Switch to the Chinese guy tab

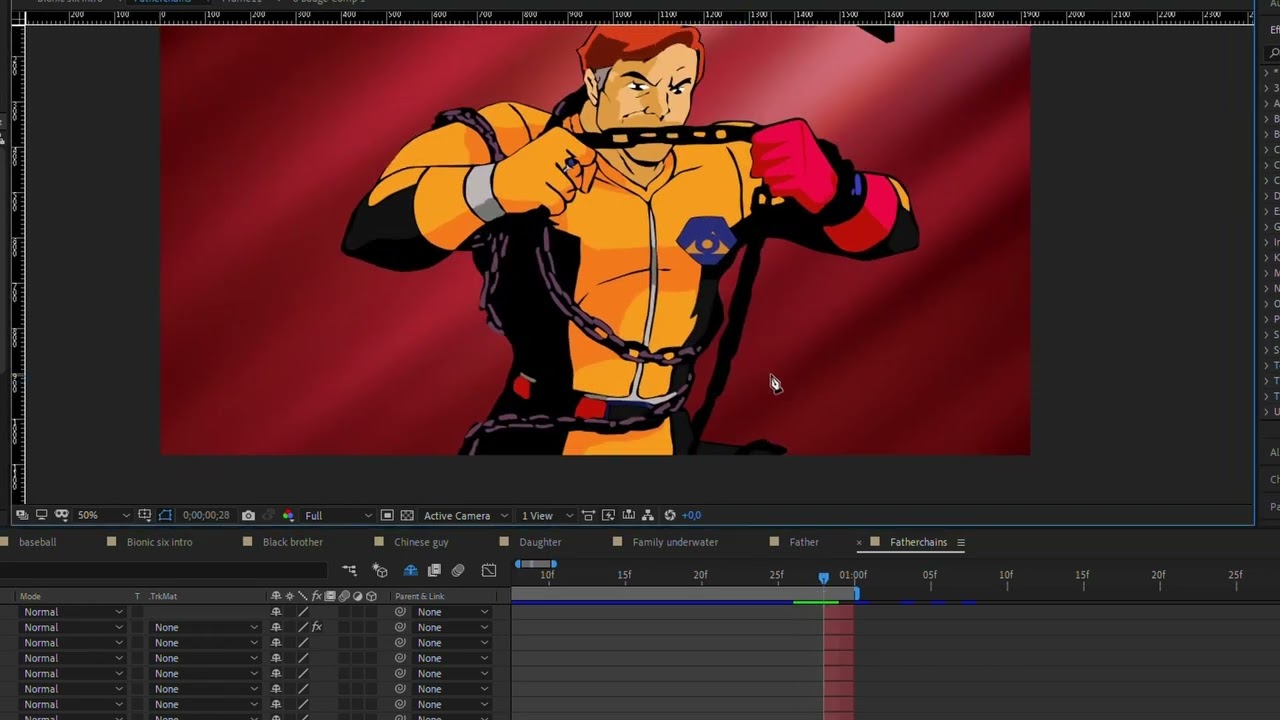421,542
